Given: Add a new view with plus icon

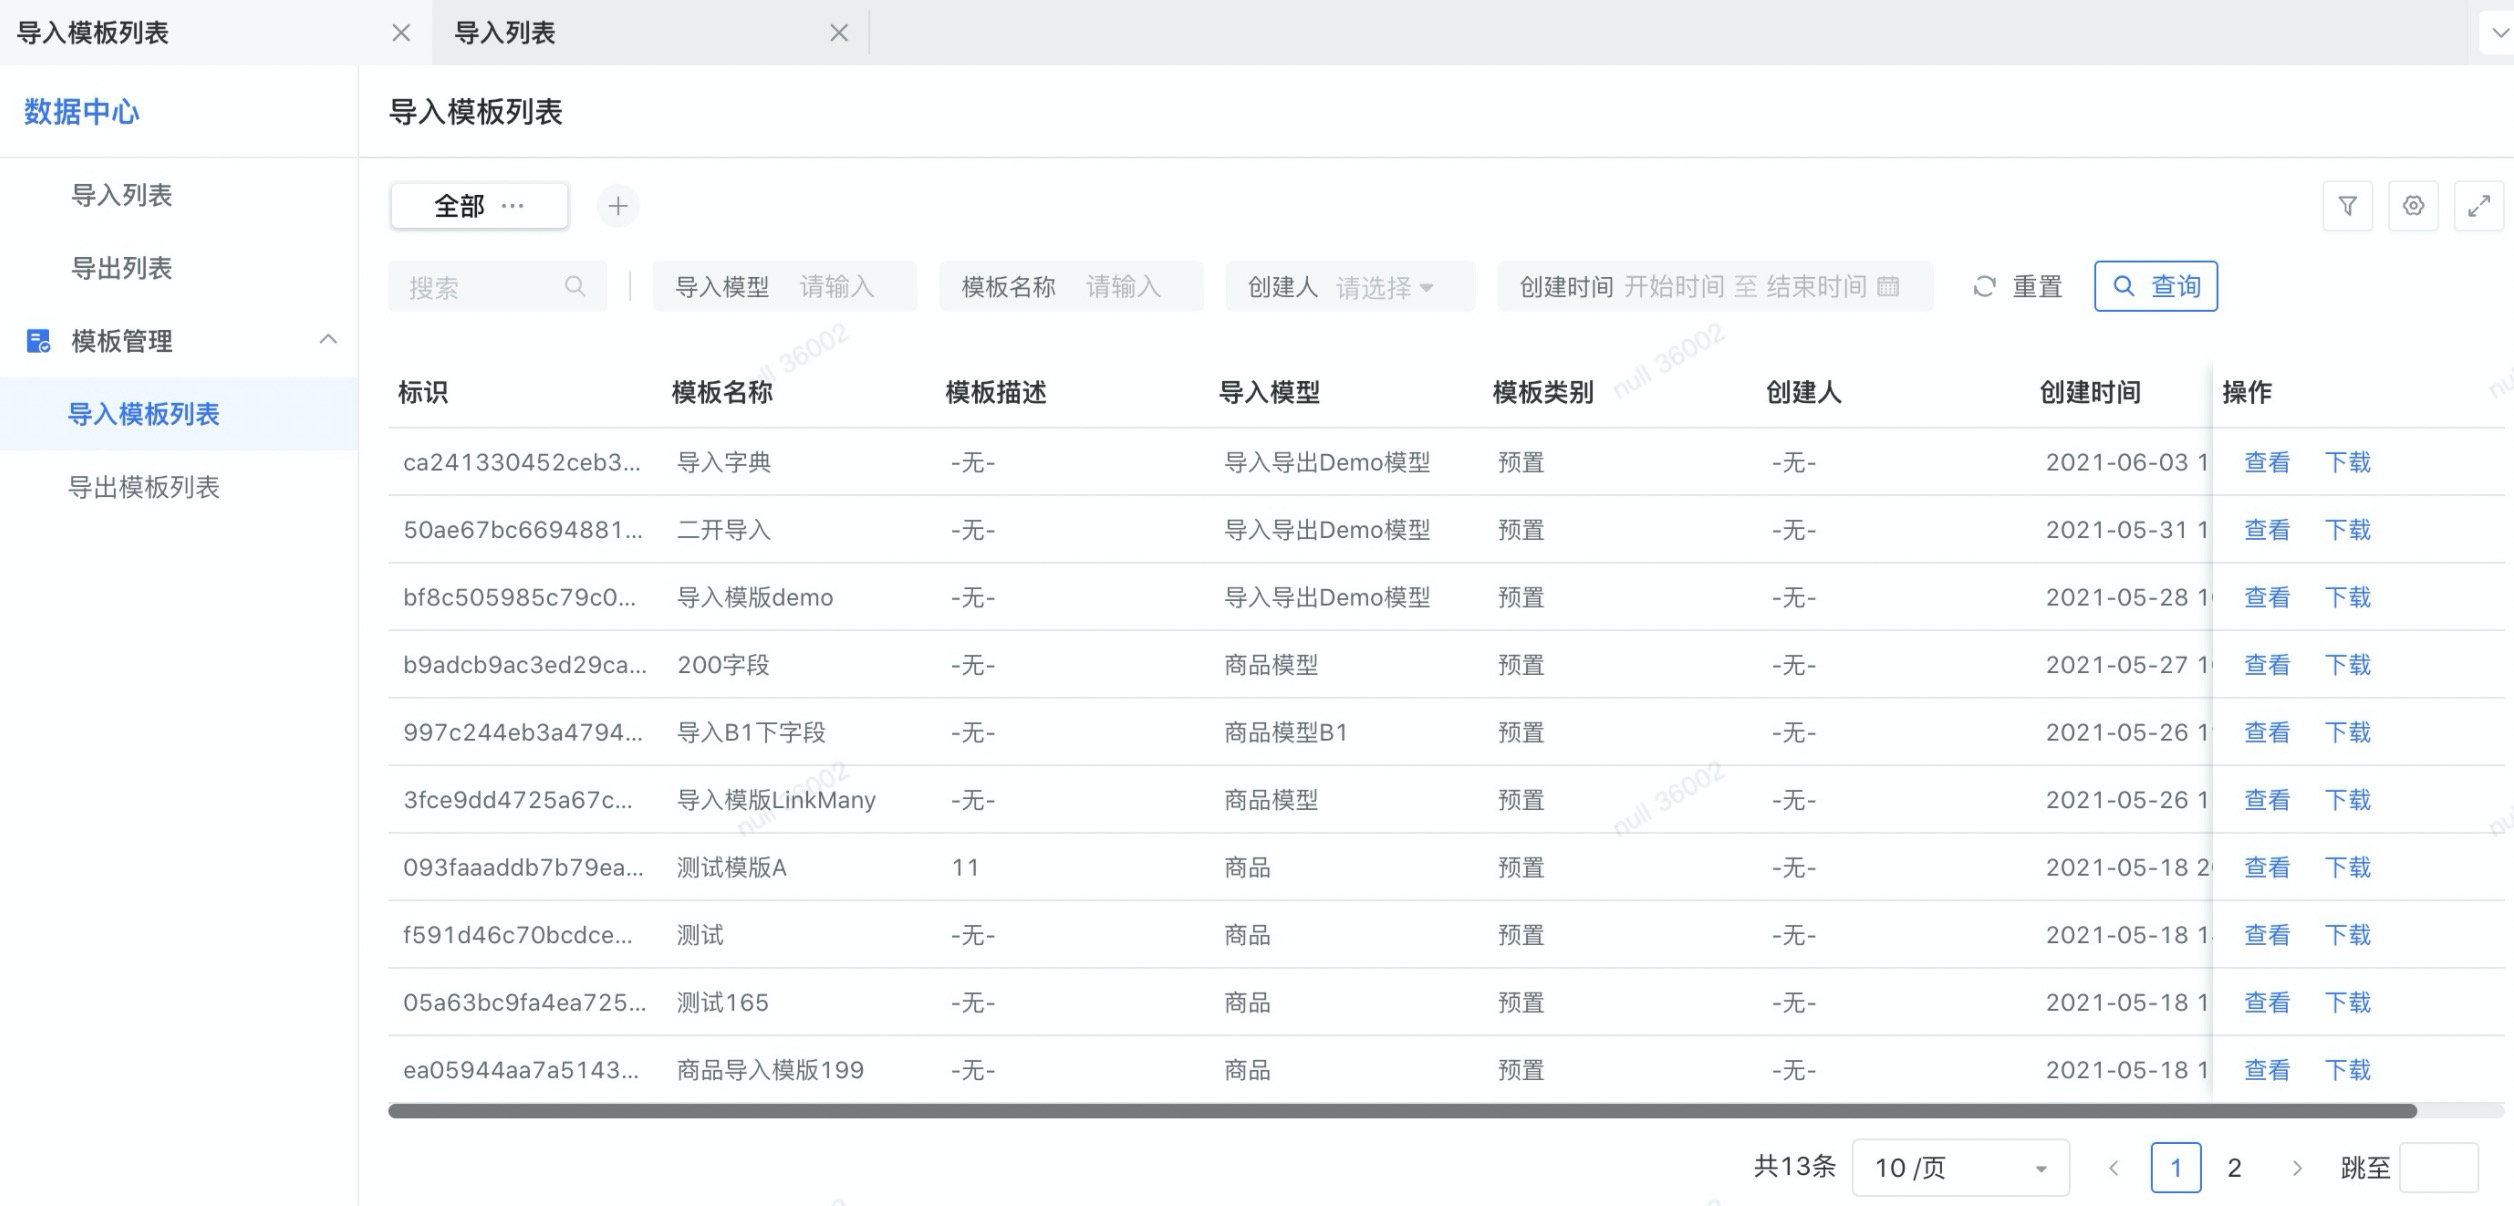Looking at the screenshot, I should [x=618, y=206].
